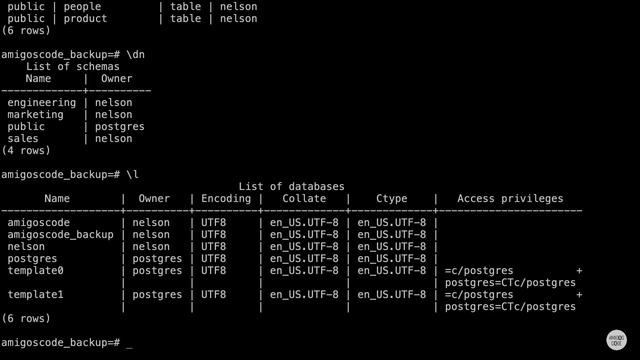Click the 'Access privileges' column header

point(510,199)
